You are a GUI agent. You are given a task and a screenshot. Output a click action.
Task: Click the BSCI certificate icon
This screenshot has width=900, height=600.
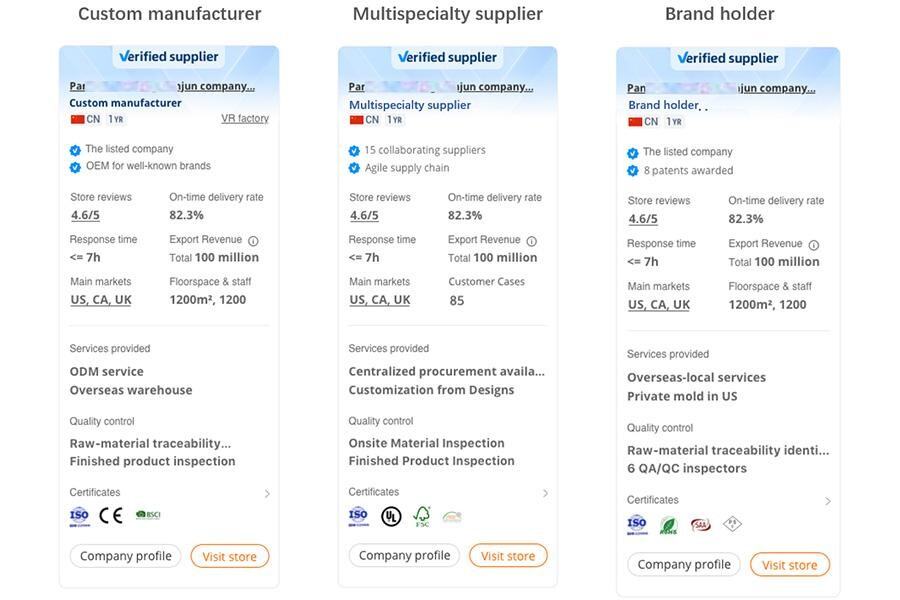click(148, 515)
